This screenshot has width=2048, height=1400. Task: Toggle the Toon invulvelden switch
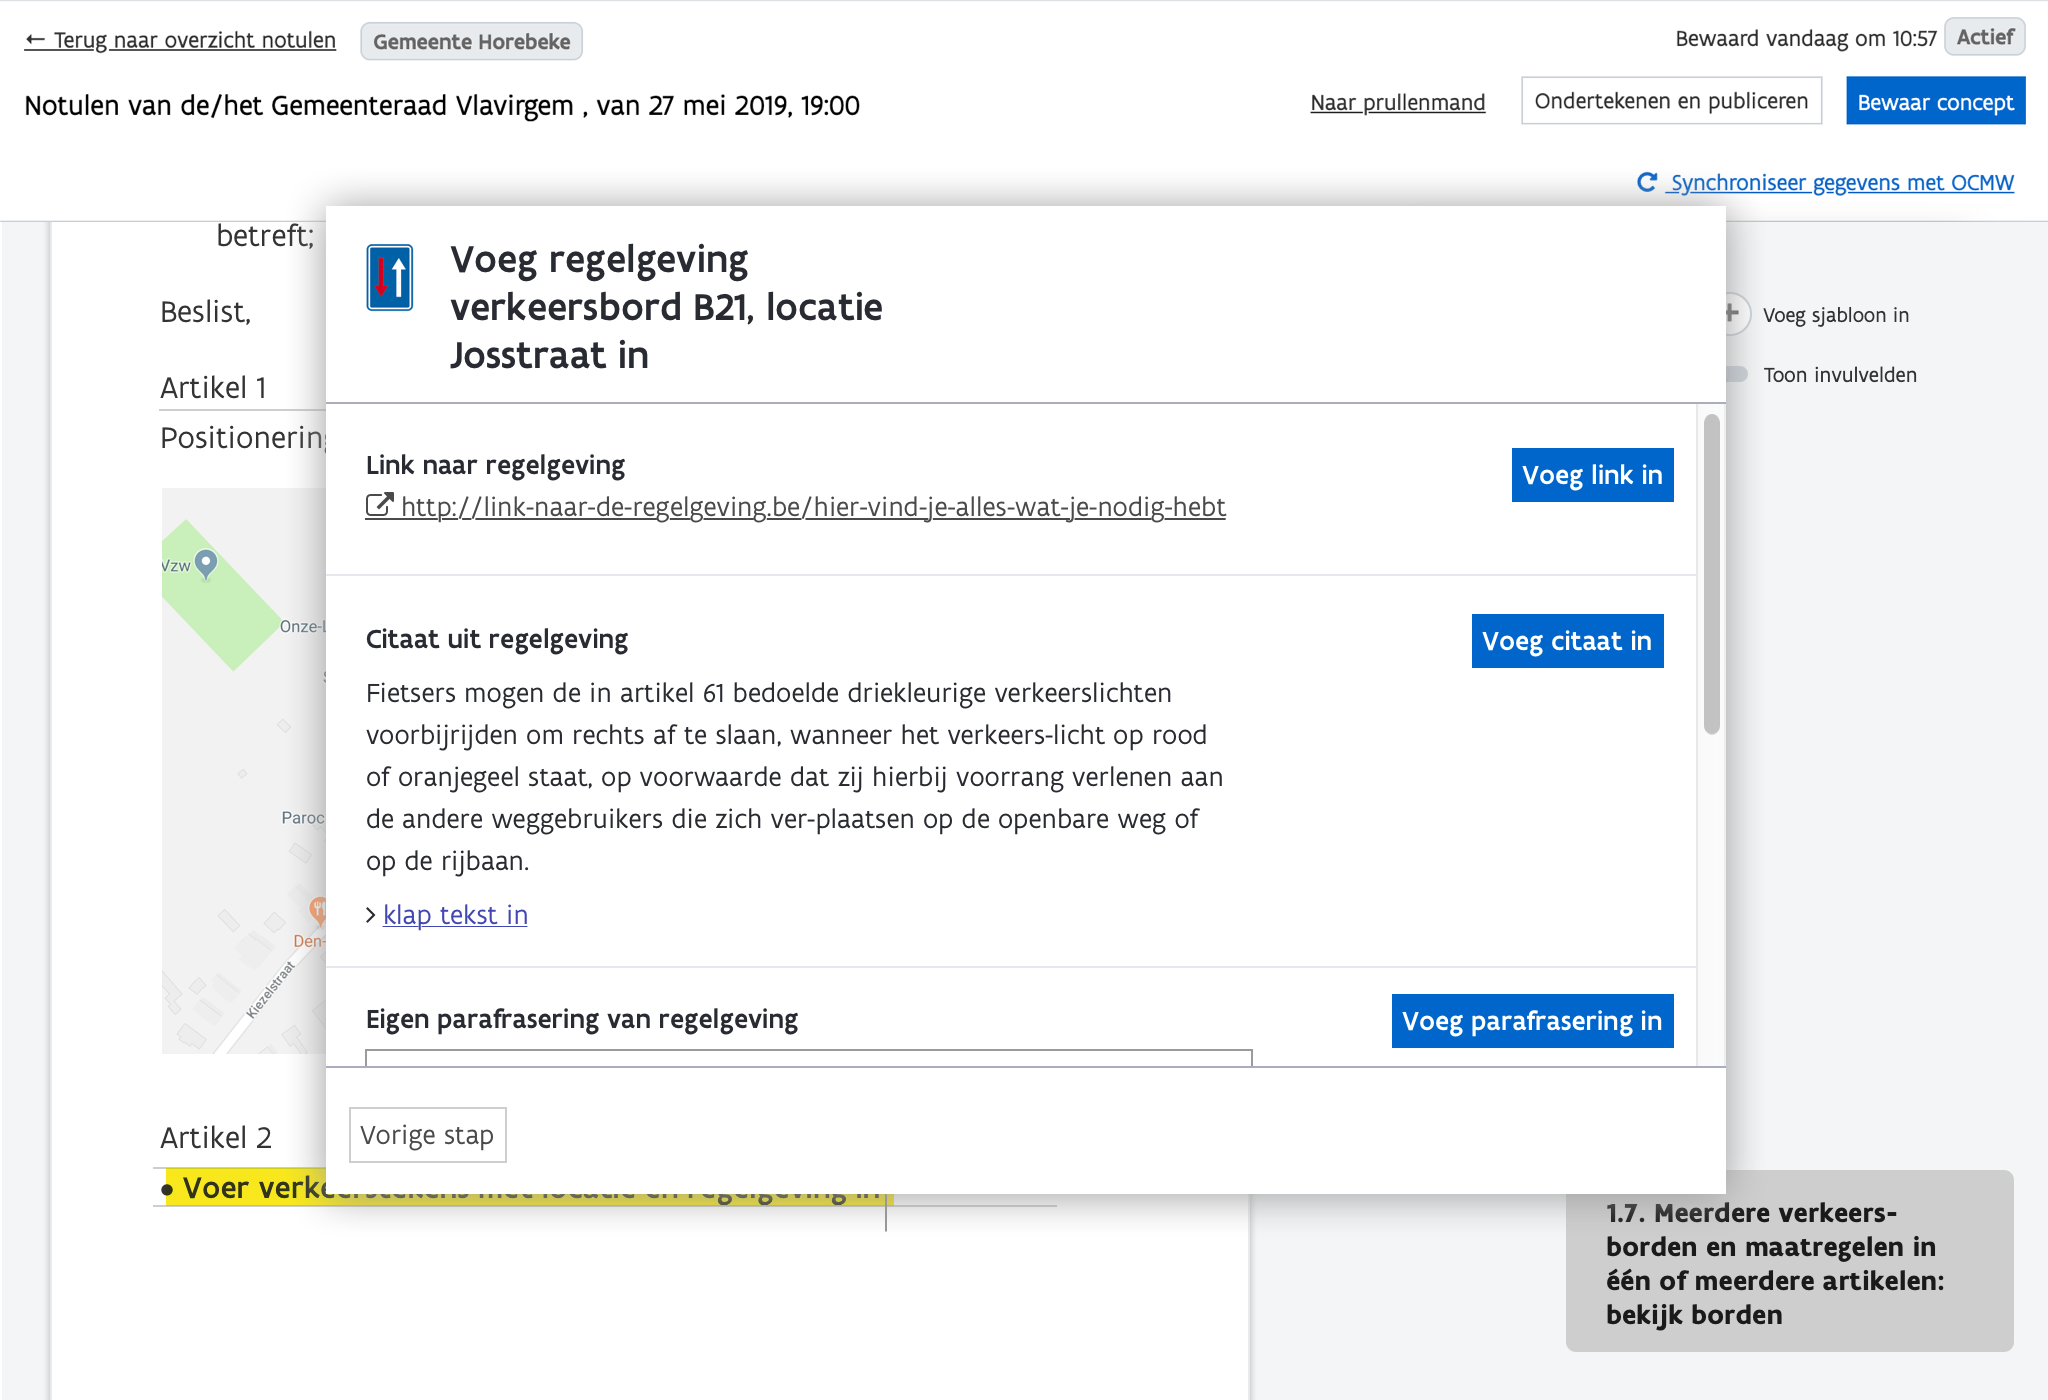(1735, 375)
